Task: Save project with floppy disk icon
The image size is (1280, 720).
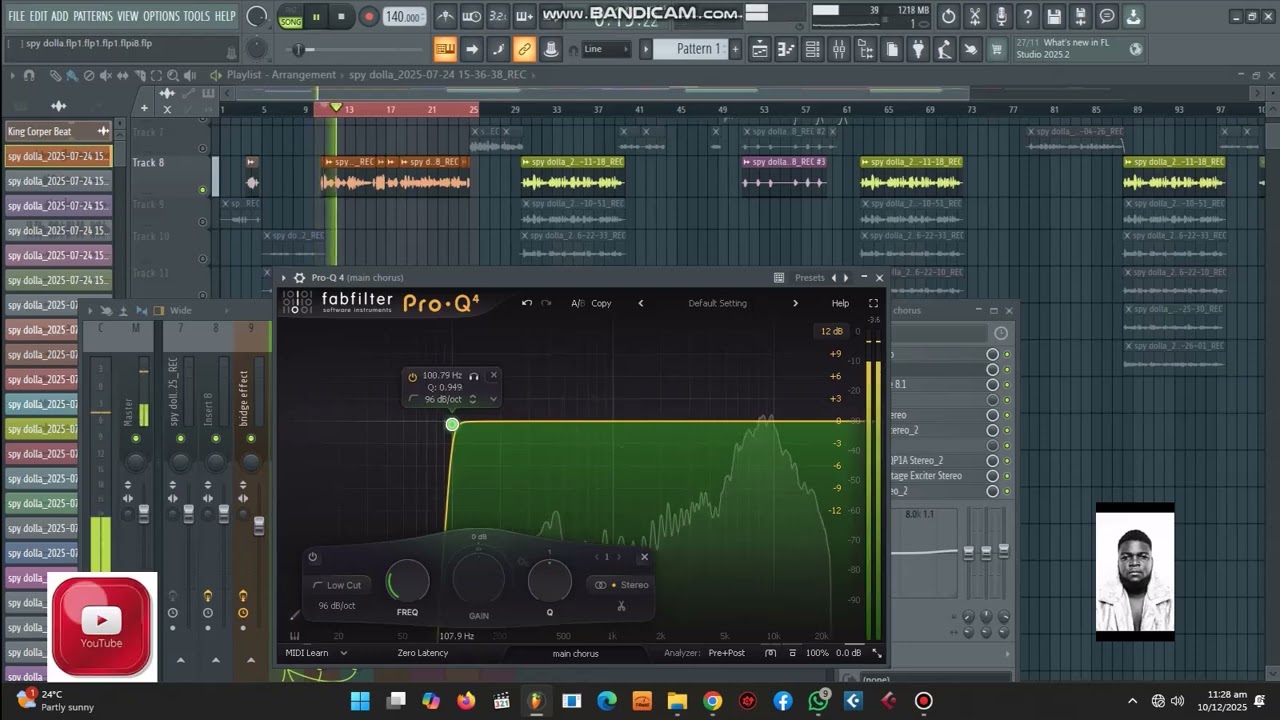Action: (1054, 17)
